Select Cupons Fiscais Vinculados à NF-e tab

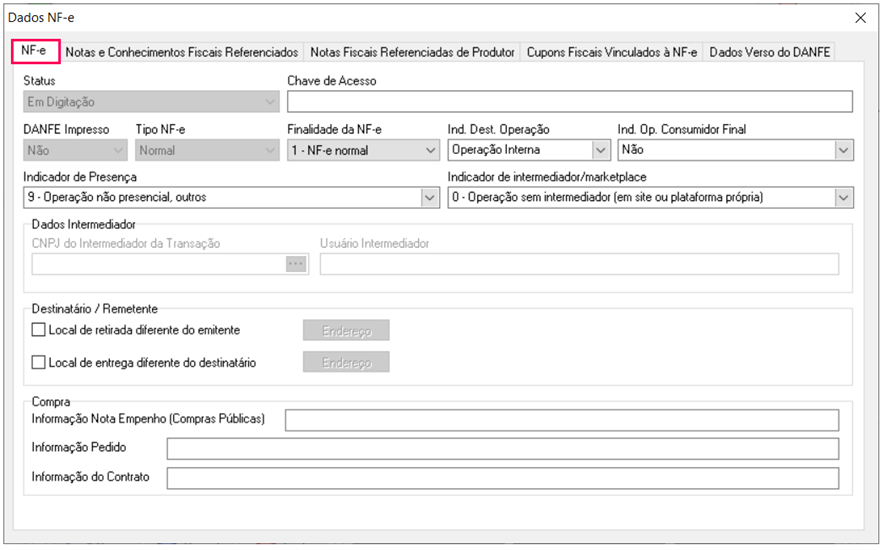[611, 52]
